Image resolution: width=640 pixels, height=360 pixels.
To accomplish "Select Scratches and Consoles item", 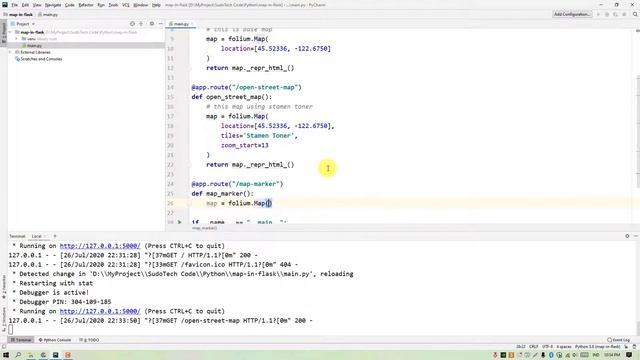I will pyautogui.click(x=38, y=59).
